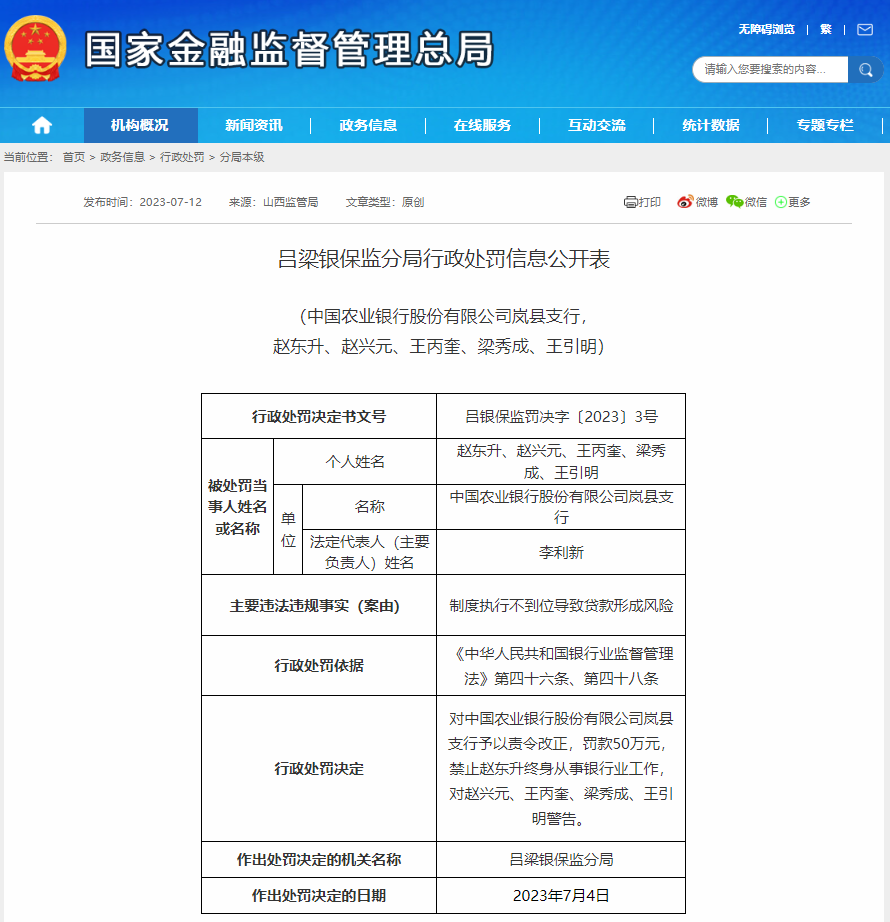The height and width of the screenshot is (922, 890).
Task: Switch to traditional Chinese with 繁
Action: click(x=826, y=30)
